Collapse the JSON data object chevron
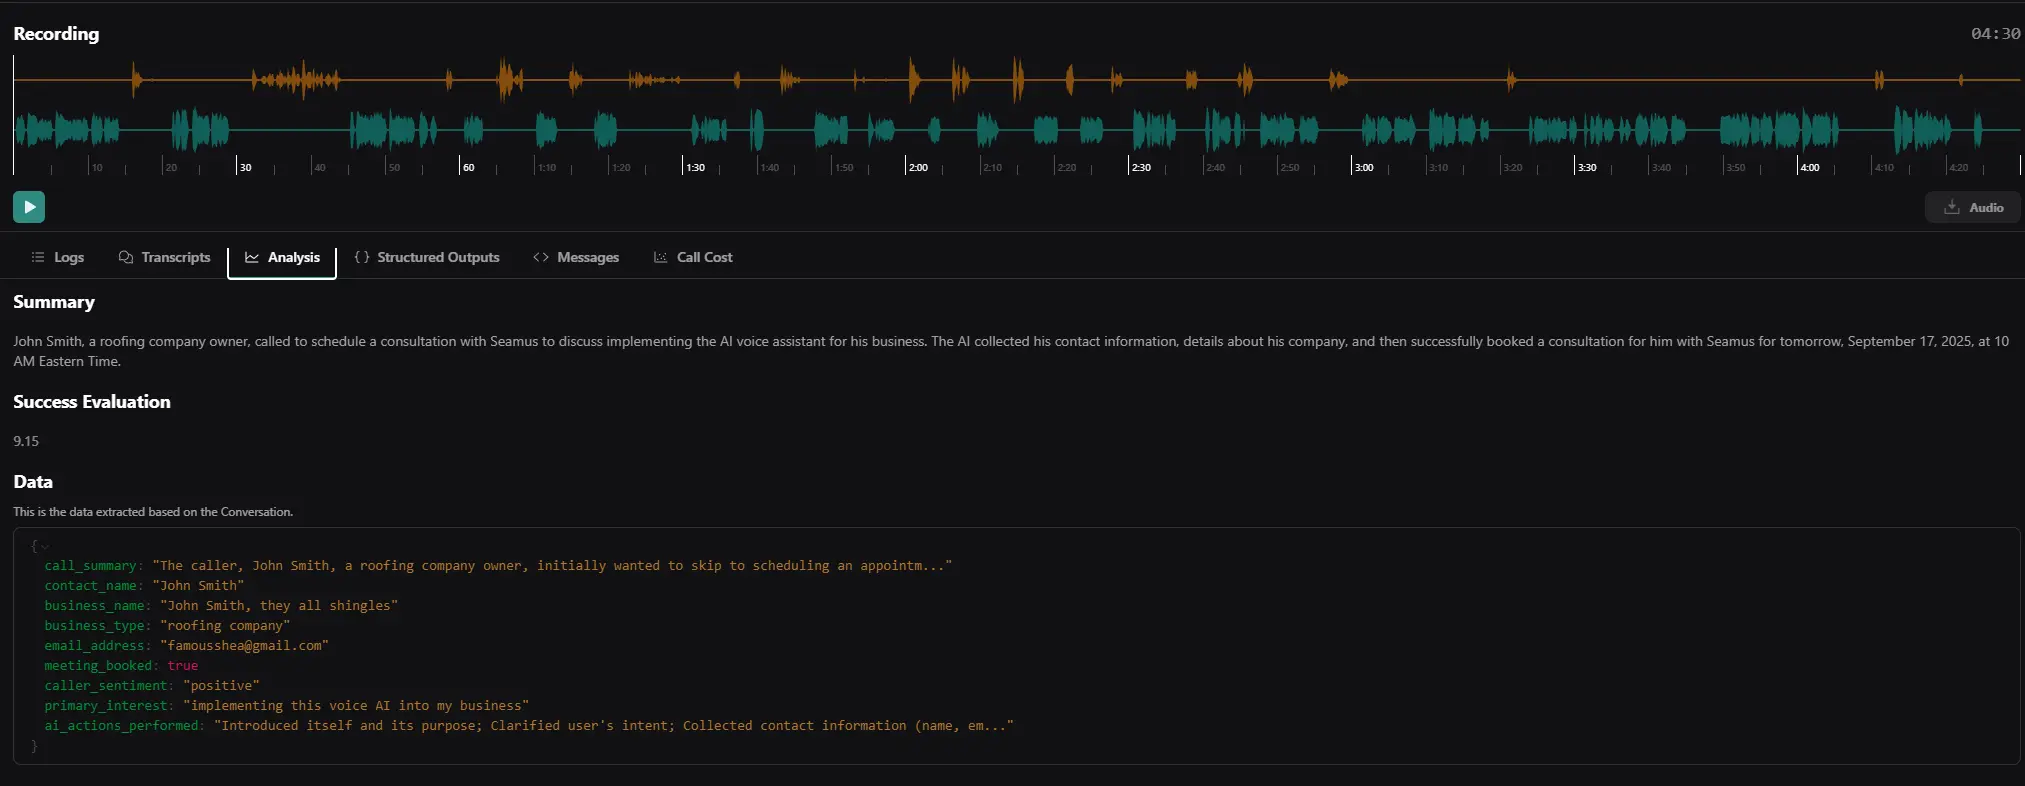The image size is (2025, 786). coord(44,546)
